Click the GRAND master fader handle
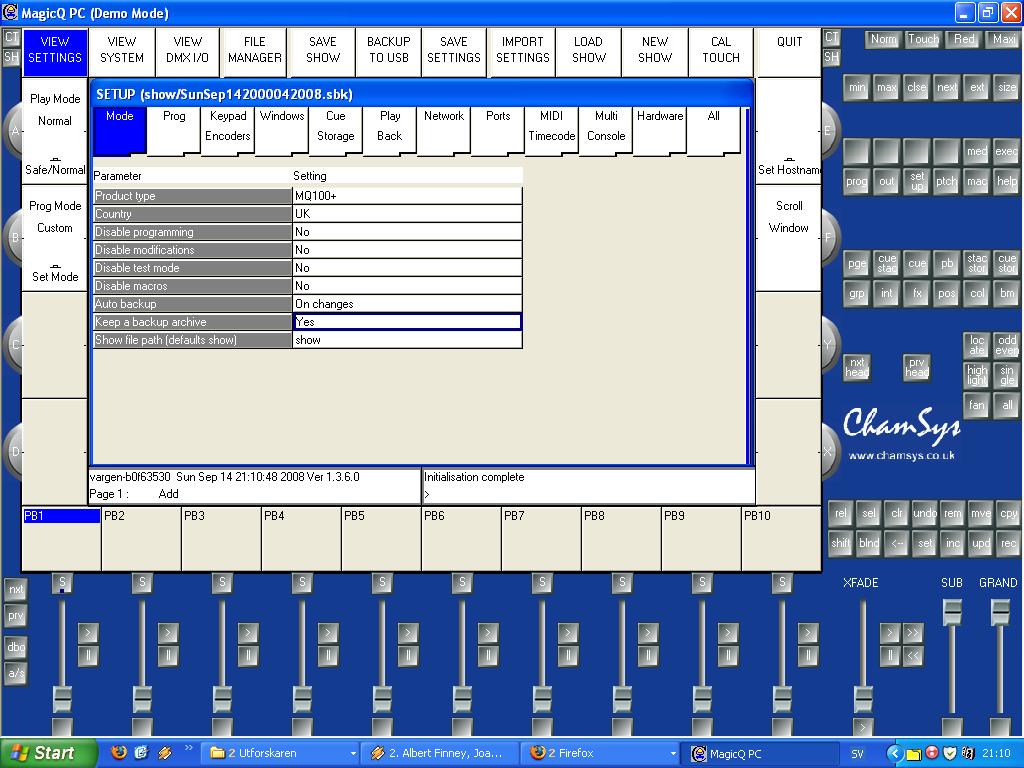Viewport: 1024px width, 768px height. click(1000, 612)
